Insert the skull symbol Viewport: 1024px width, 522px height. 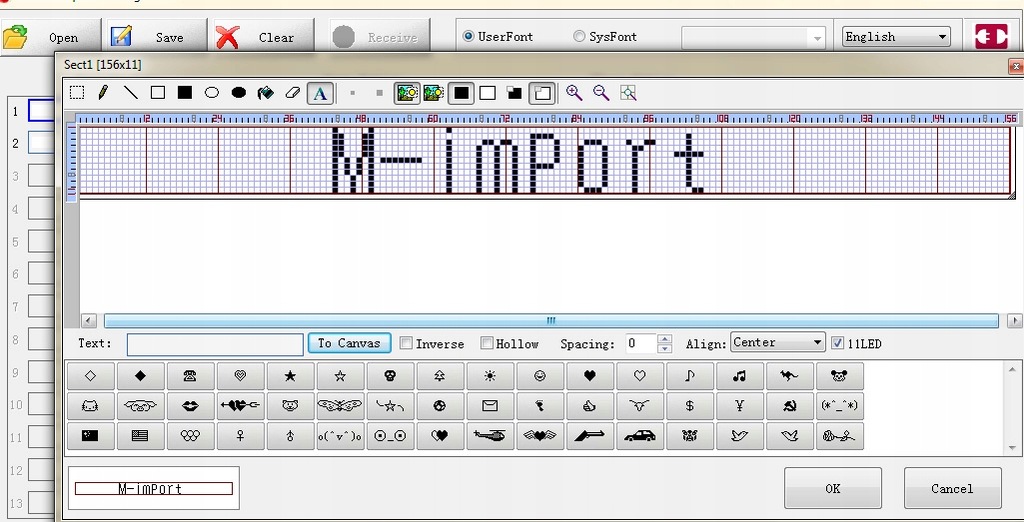point(391,376)
